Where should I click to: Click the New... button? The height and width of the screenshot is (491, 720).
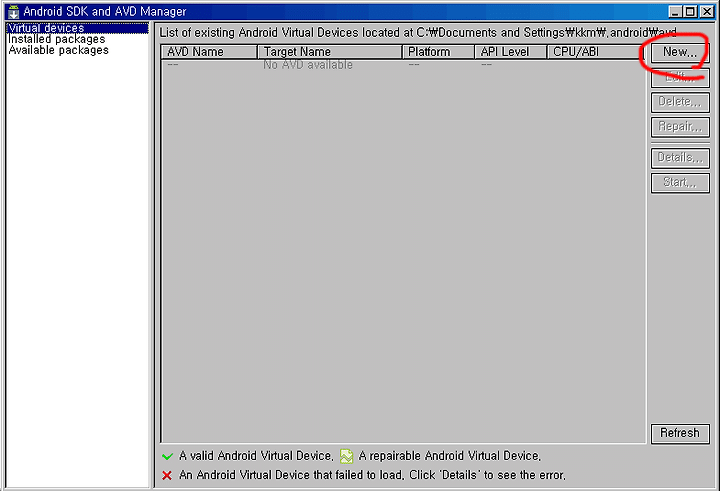pos(680,52)
